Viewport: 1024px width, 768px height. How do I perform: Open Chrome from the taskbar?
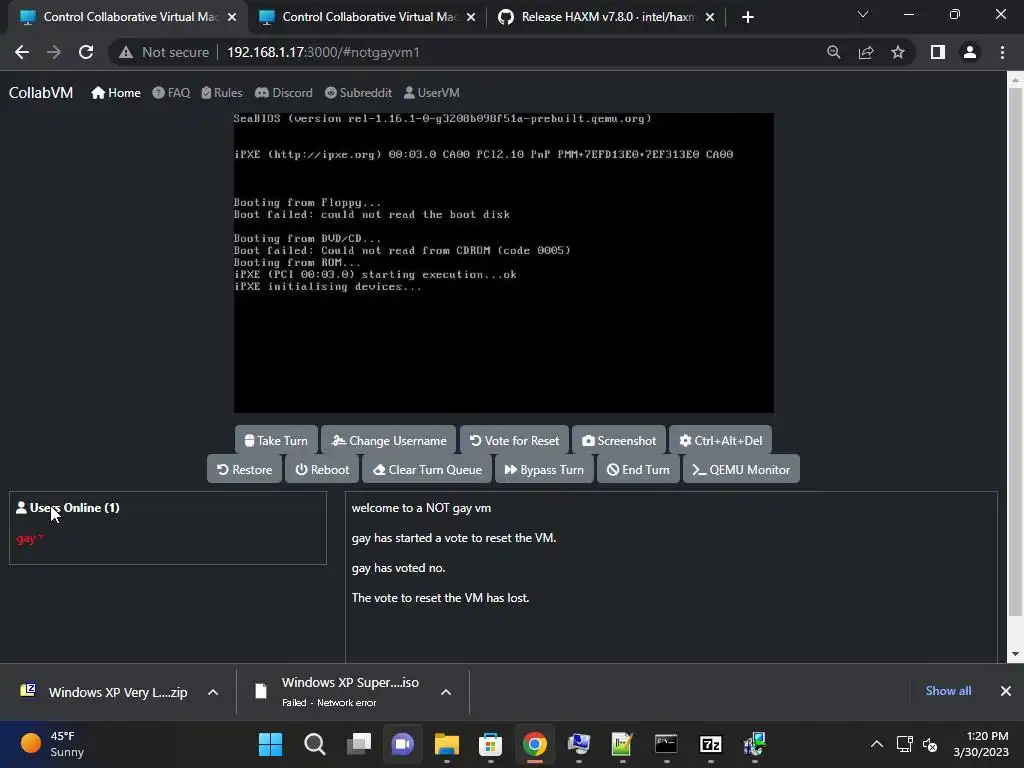[534, 744]
